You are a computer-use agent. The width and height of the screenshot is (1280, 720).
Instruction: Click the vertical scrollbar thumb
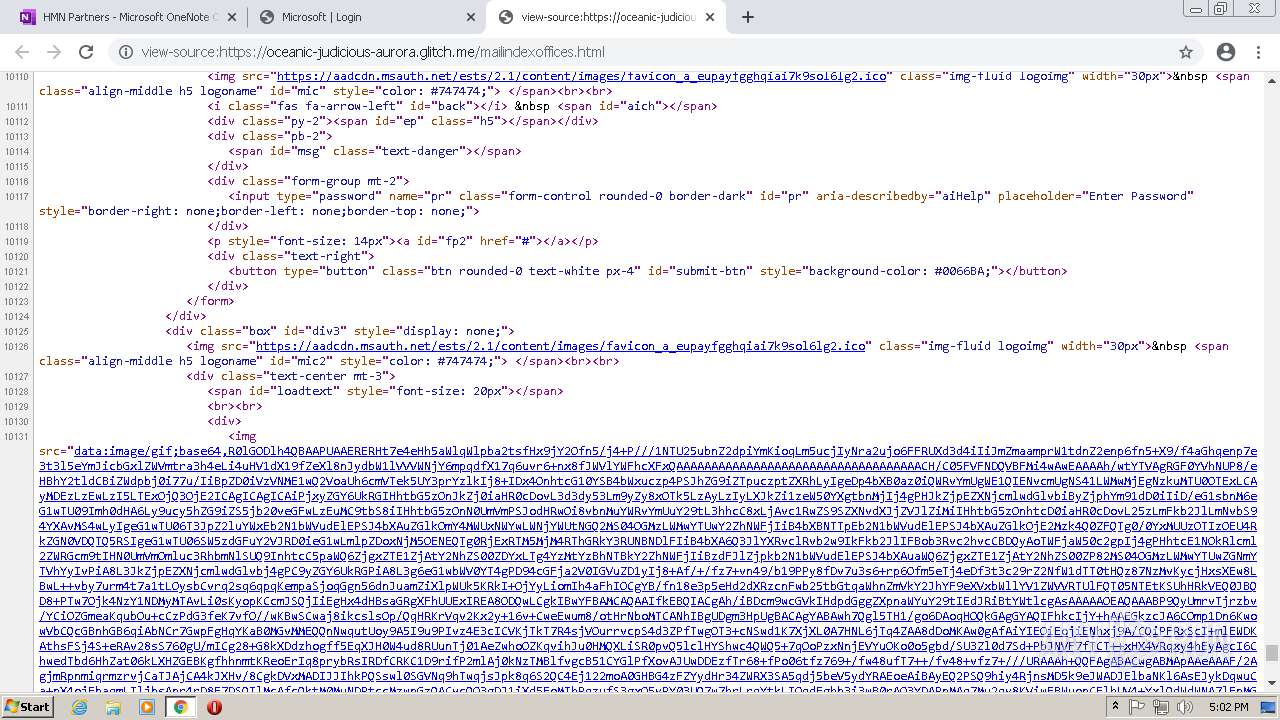[x=1271, y=653]
